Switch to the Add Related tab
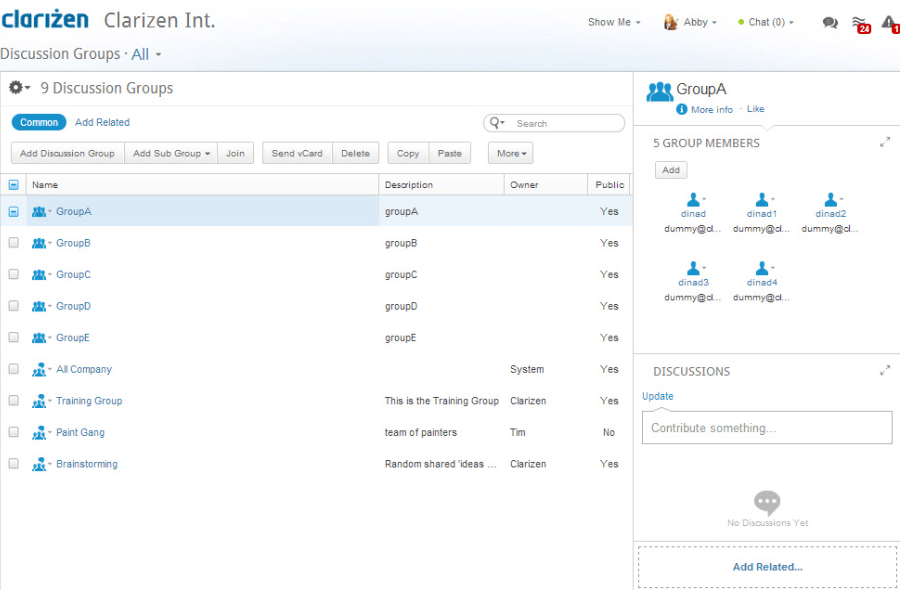The width and height of the screenshot is (906, 613). tap(102, 122)
